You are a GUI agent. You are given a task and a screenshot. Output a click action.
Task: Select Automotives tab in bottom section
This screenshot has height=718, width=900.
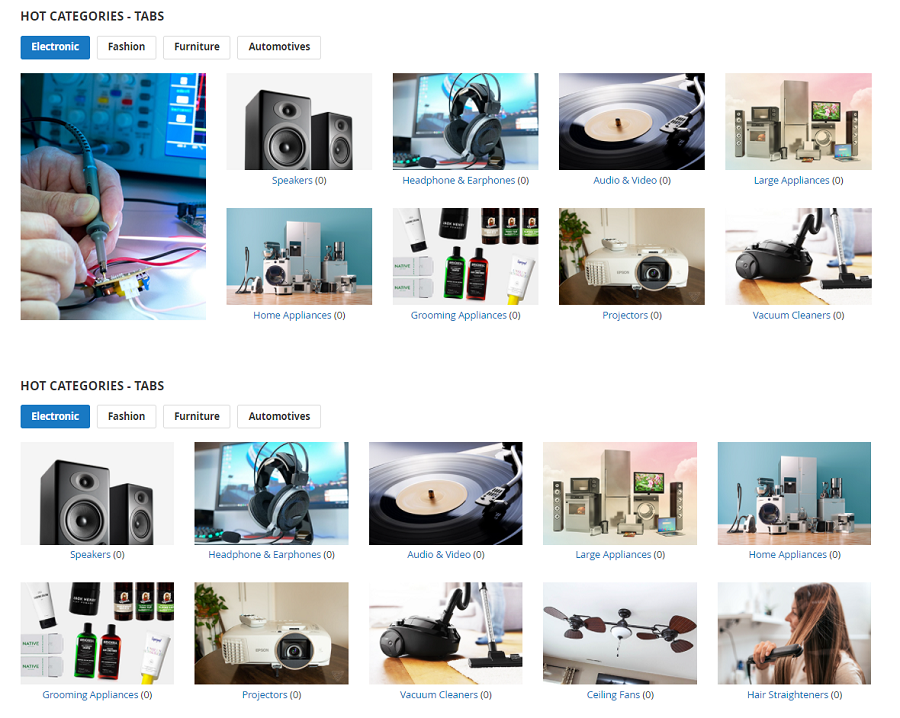coord(279,417)
